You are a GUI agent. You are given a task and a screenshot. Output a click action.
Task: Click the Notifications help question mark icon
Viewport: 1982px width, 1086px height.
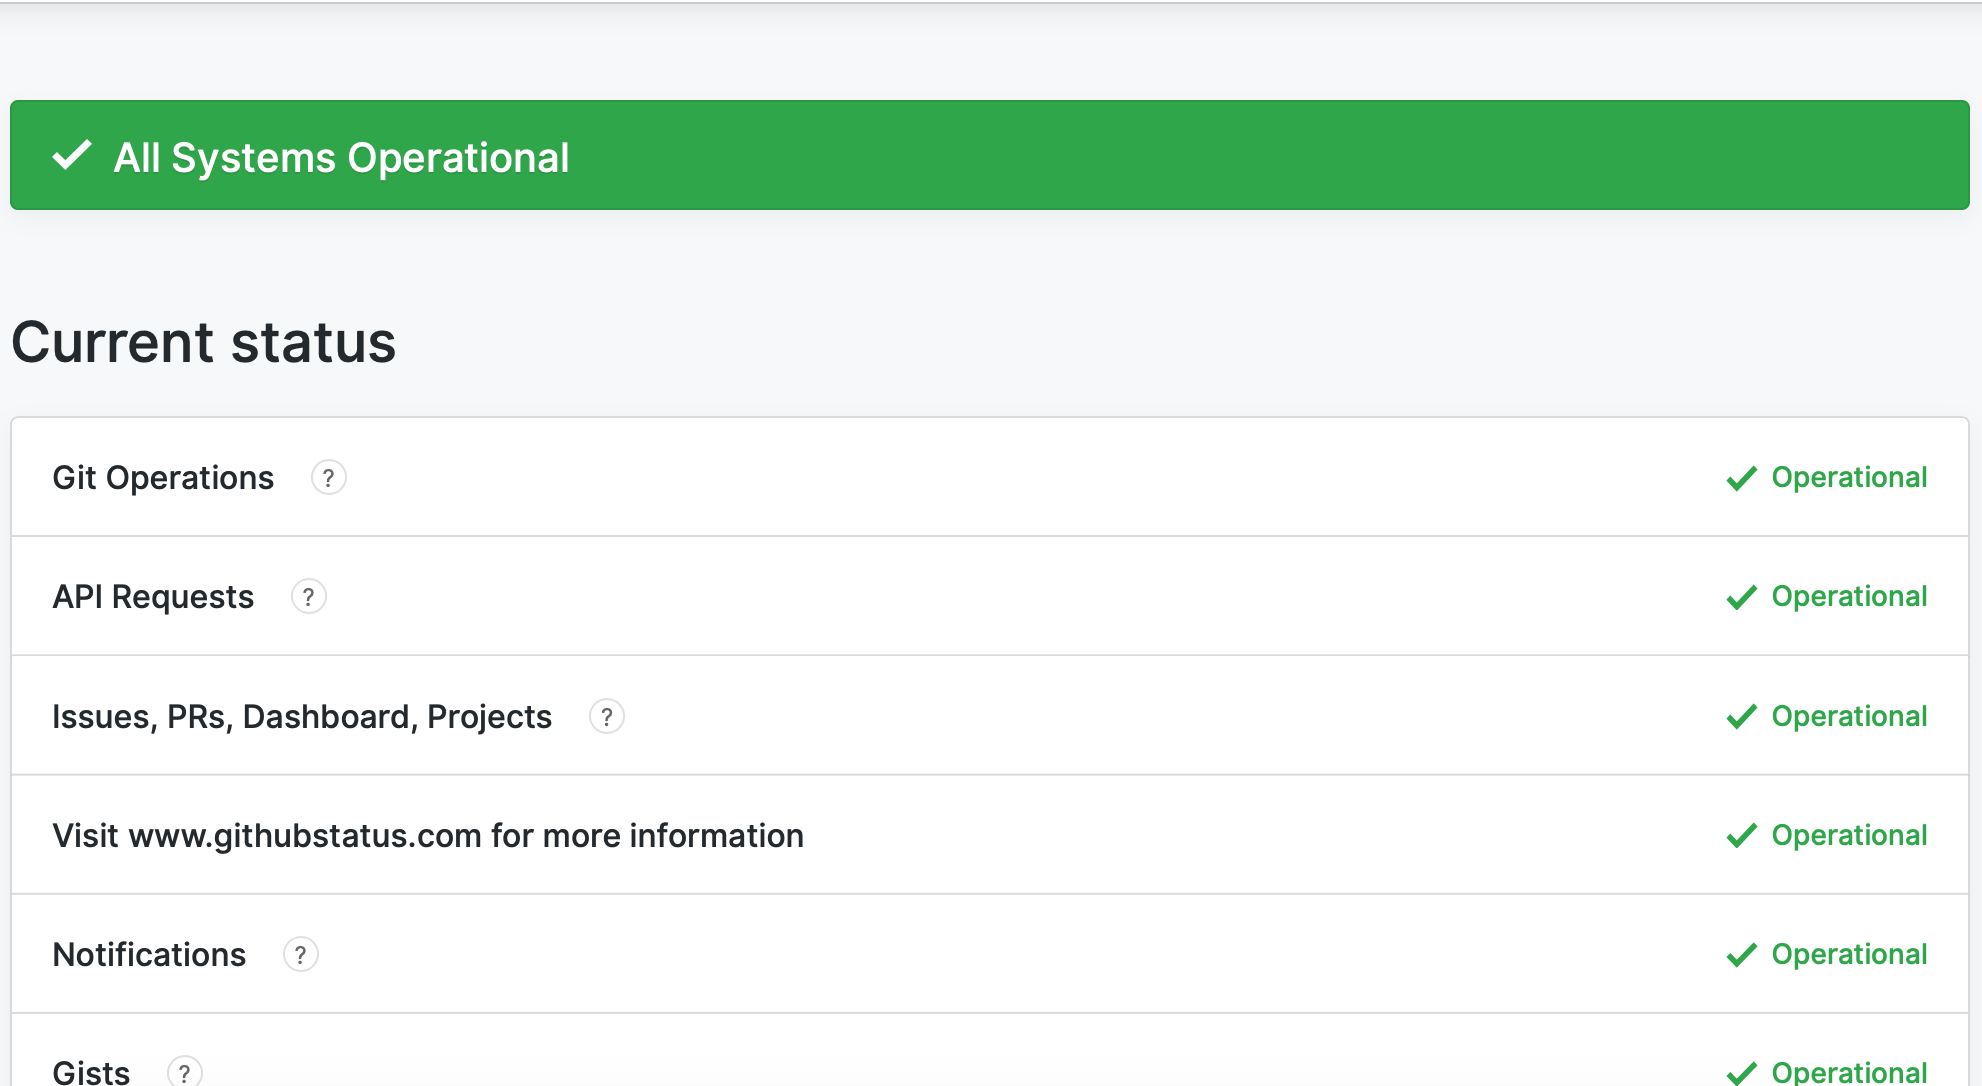(x=300, y=955)
